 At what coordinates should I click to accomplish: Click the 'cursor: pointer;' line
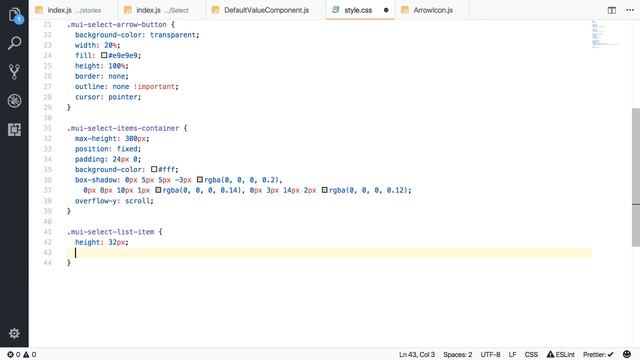coord(108,97)
